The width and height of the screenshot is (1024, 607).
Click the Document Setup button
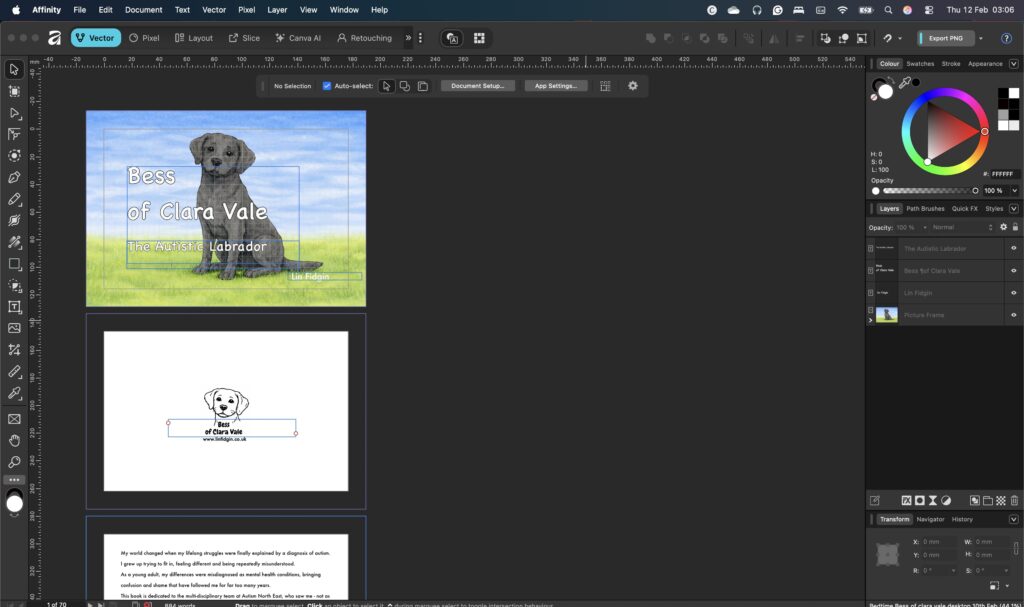pyautogui.click(x=477, y=86)
